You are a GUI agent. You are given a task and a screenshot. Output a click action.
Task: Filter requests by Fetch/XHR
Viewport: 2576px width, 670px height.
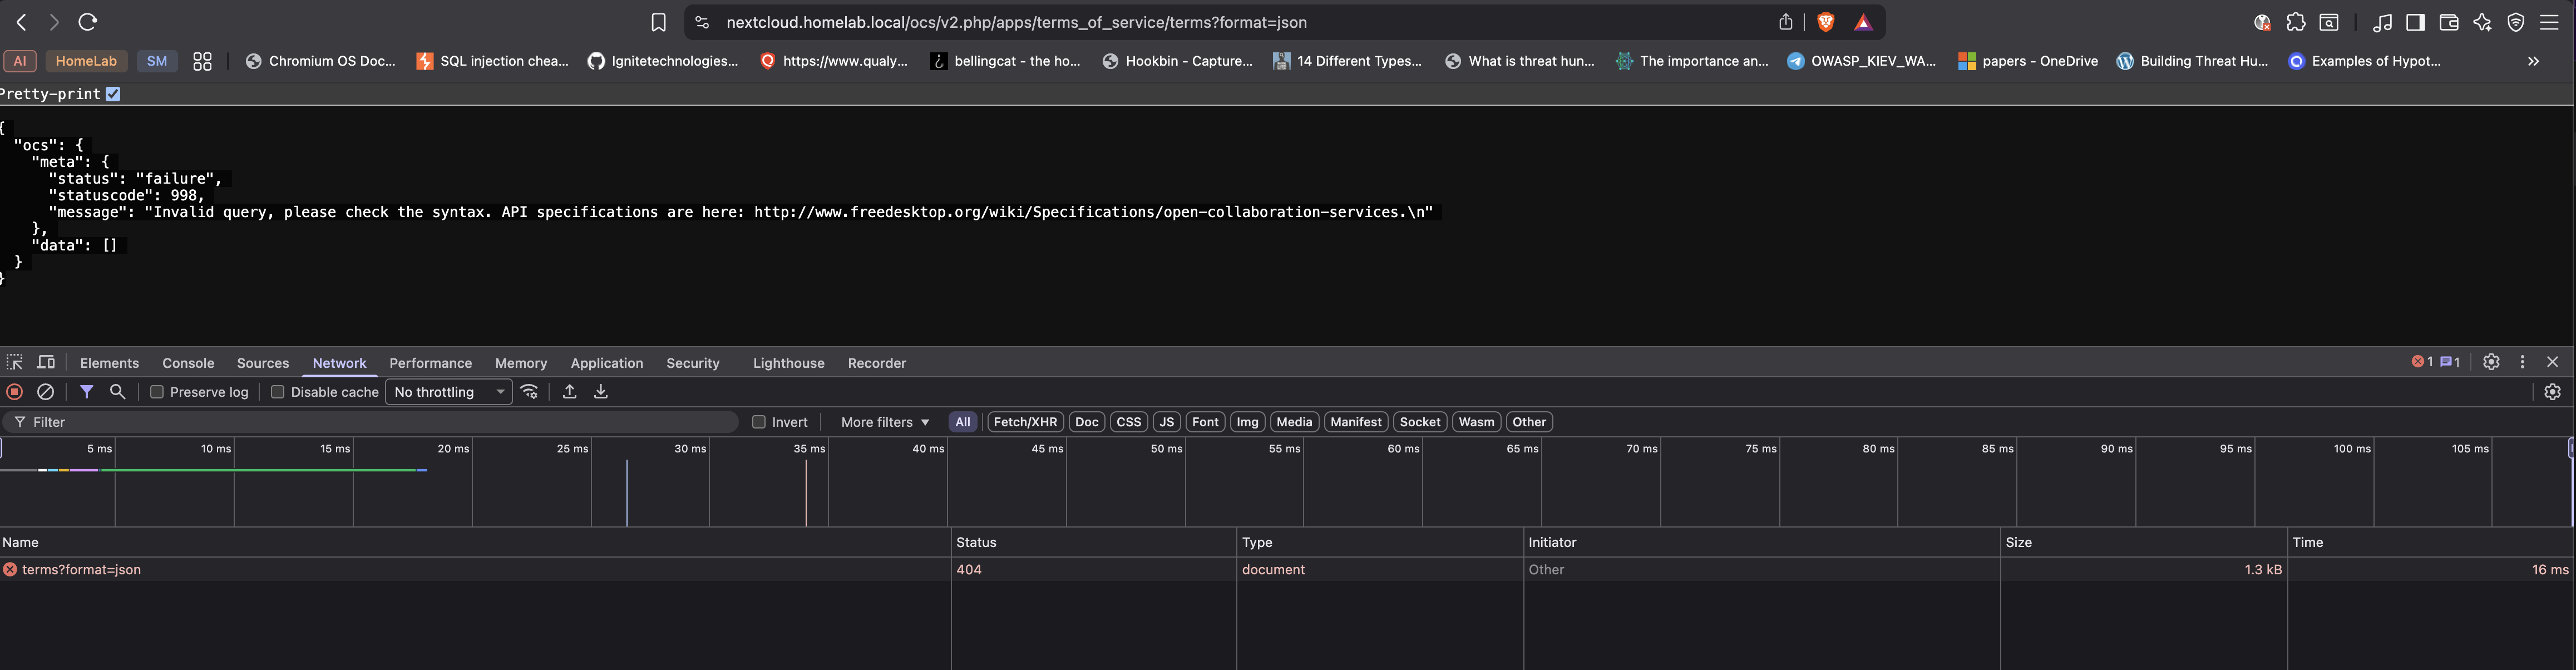(1024, 422)
